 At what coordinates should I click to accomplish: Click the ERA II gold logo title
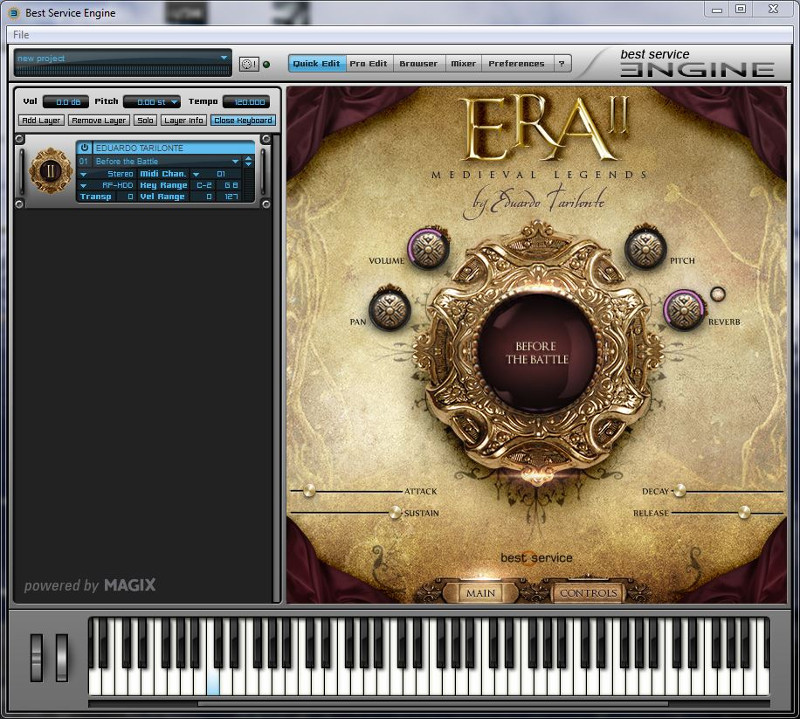click(545, 129)
